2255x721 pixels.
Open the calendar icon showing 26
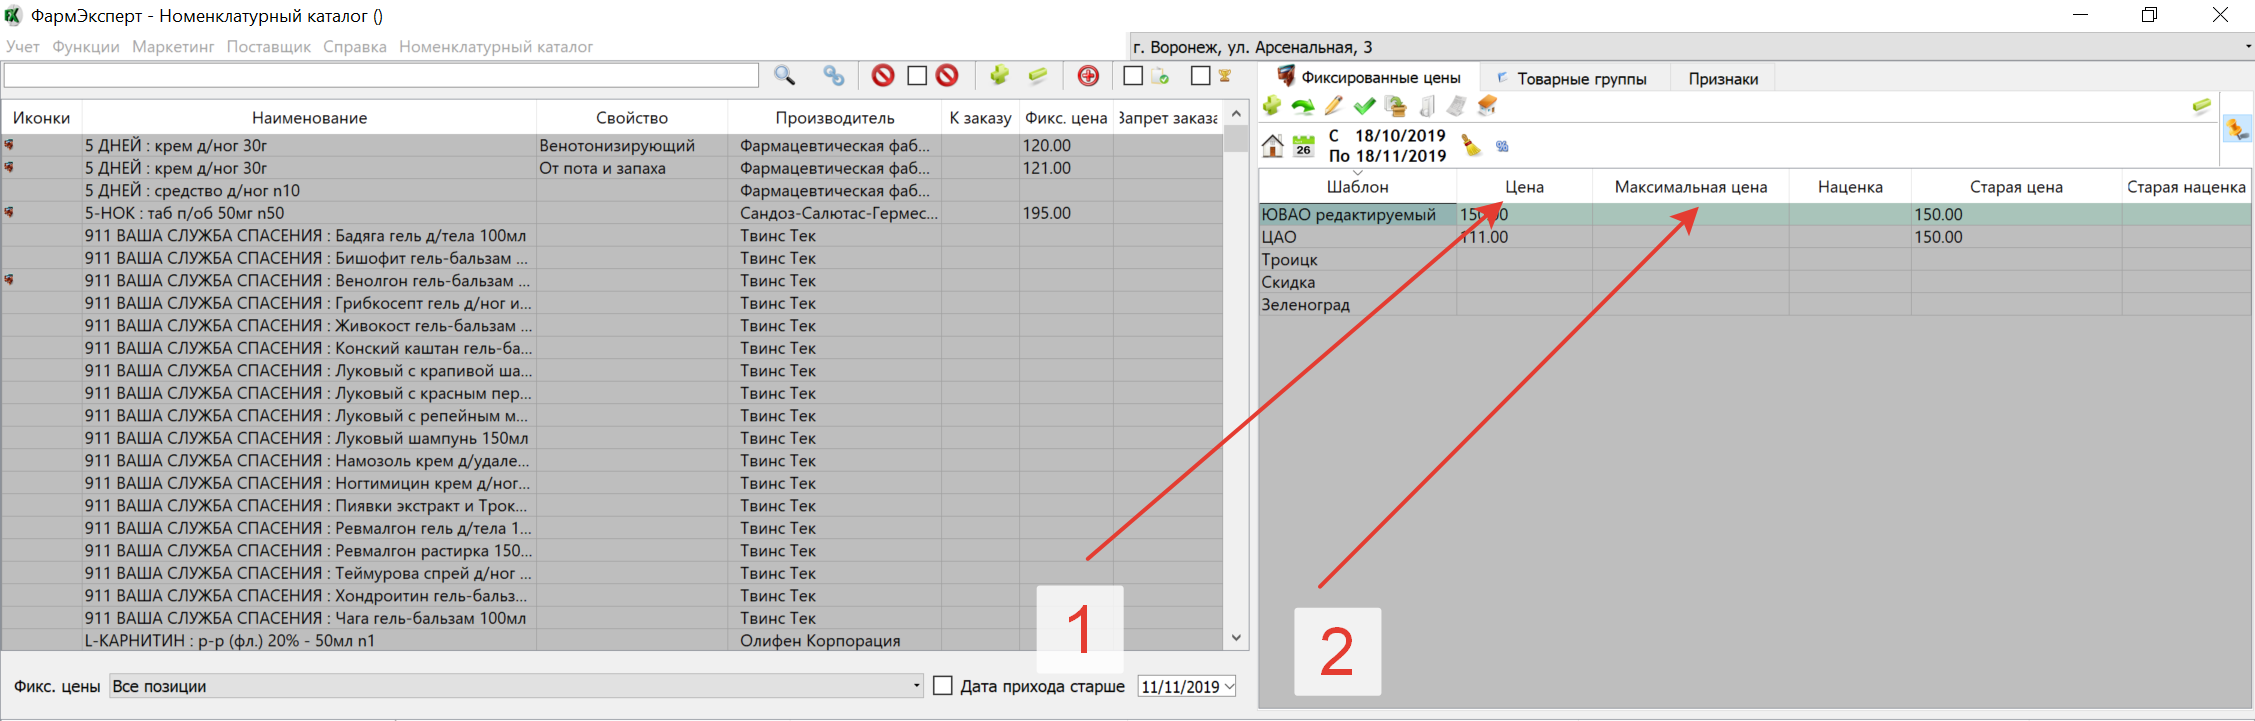pyautogui.click(x=1303, y=146)
